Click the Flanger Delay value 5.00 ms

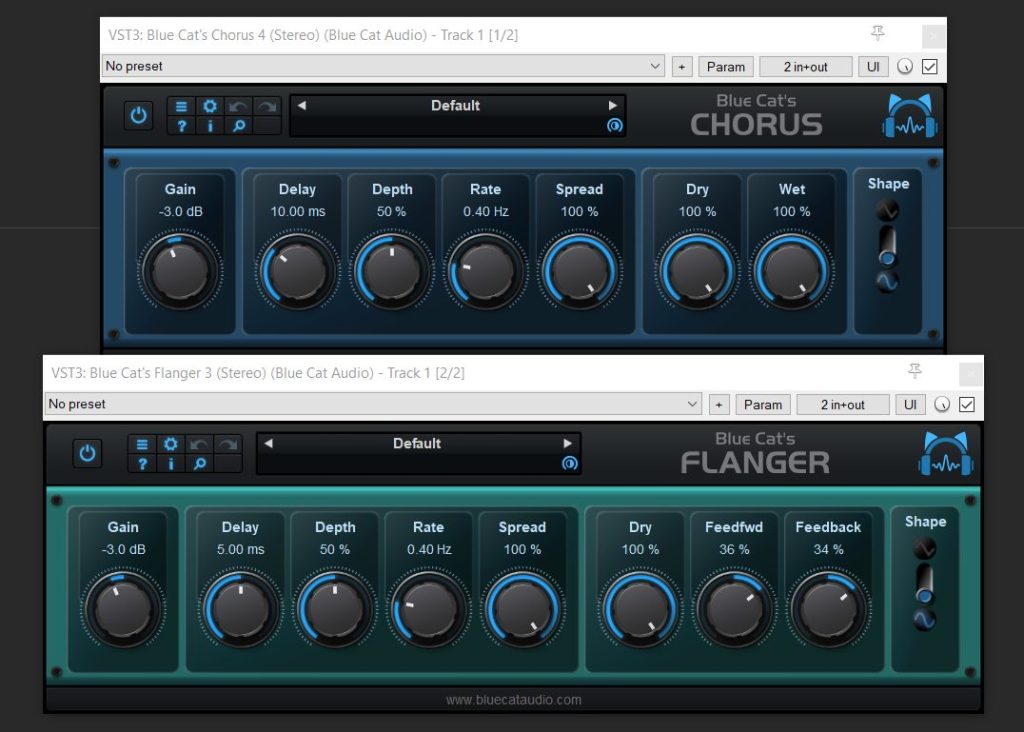click(x=240, y=550)
